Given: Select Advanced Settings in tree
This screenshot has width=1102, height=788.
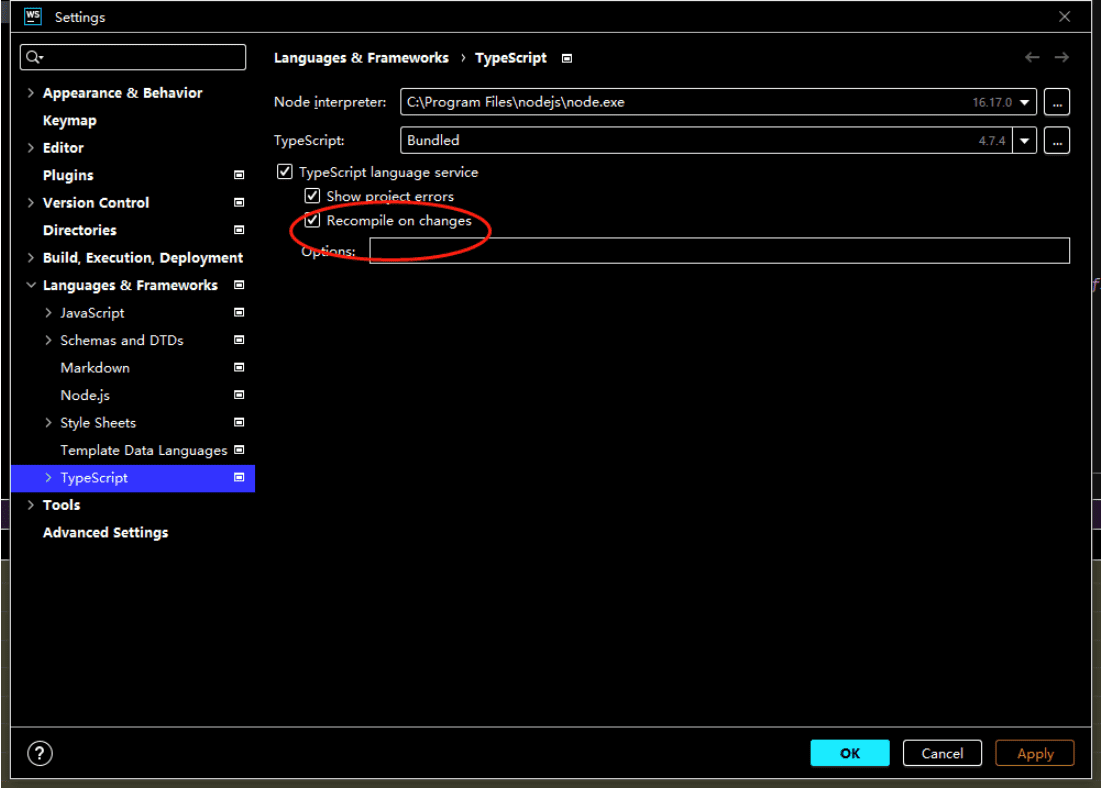Looking at the screenshot, I should [105, 532].
